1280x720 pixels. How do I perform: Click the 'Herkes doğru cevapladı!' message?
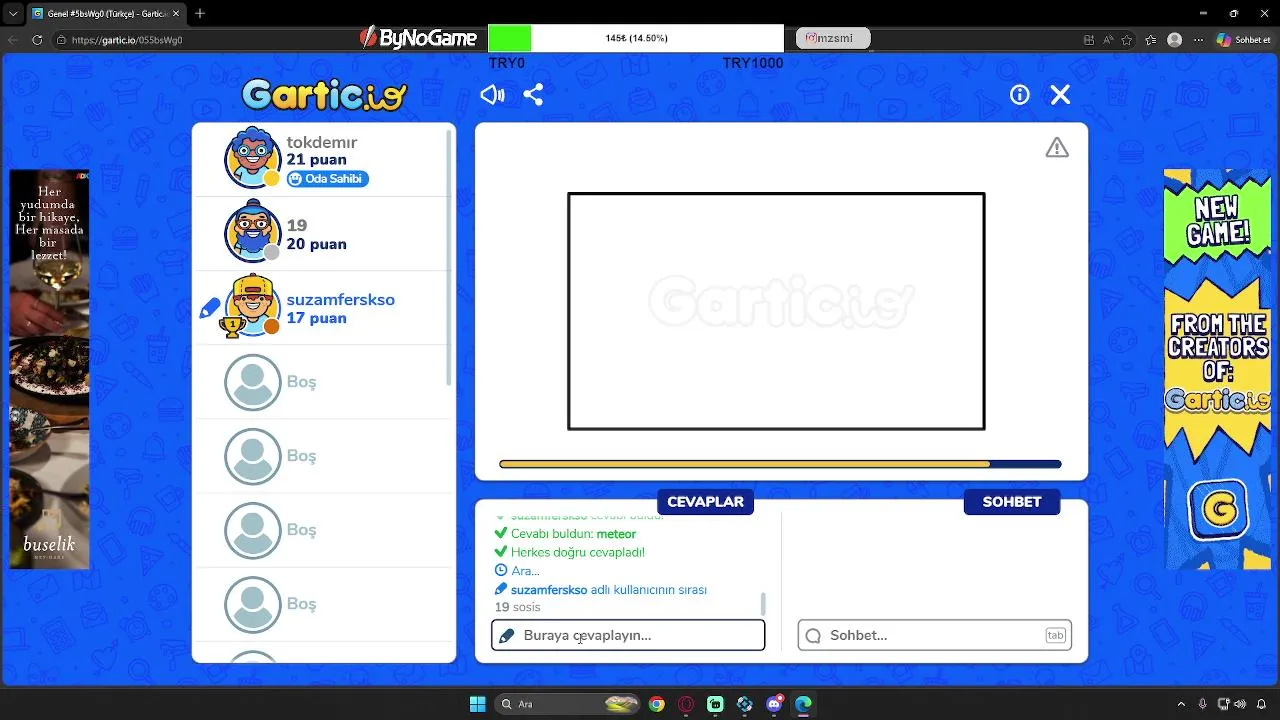click(x=577, y=552)
